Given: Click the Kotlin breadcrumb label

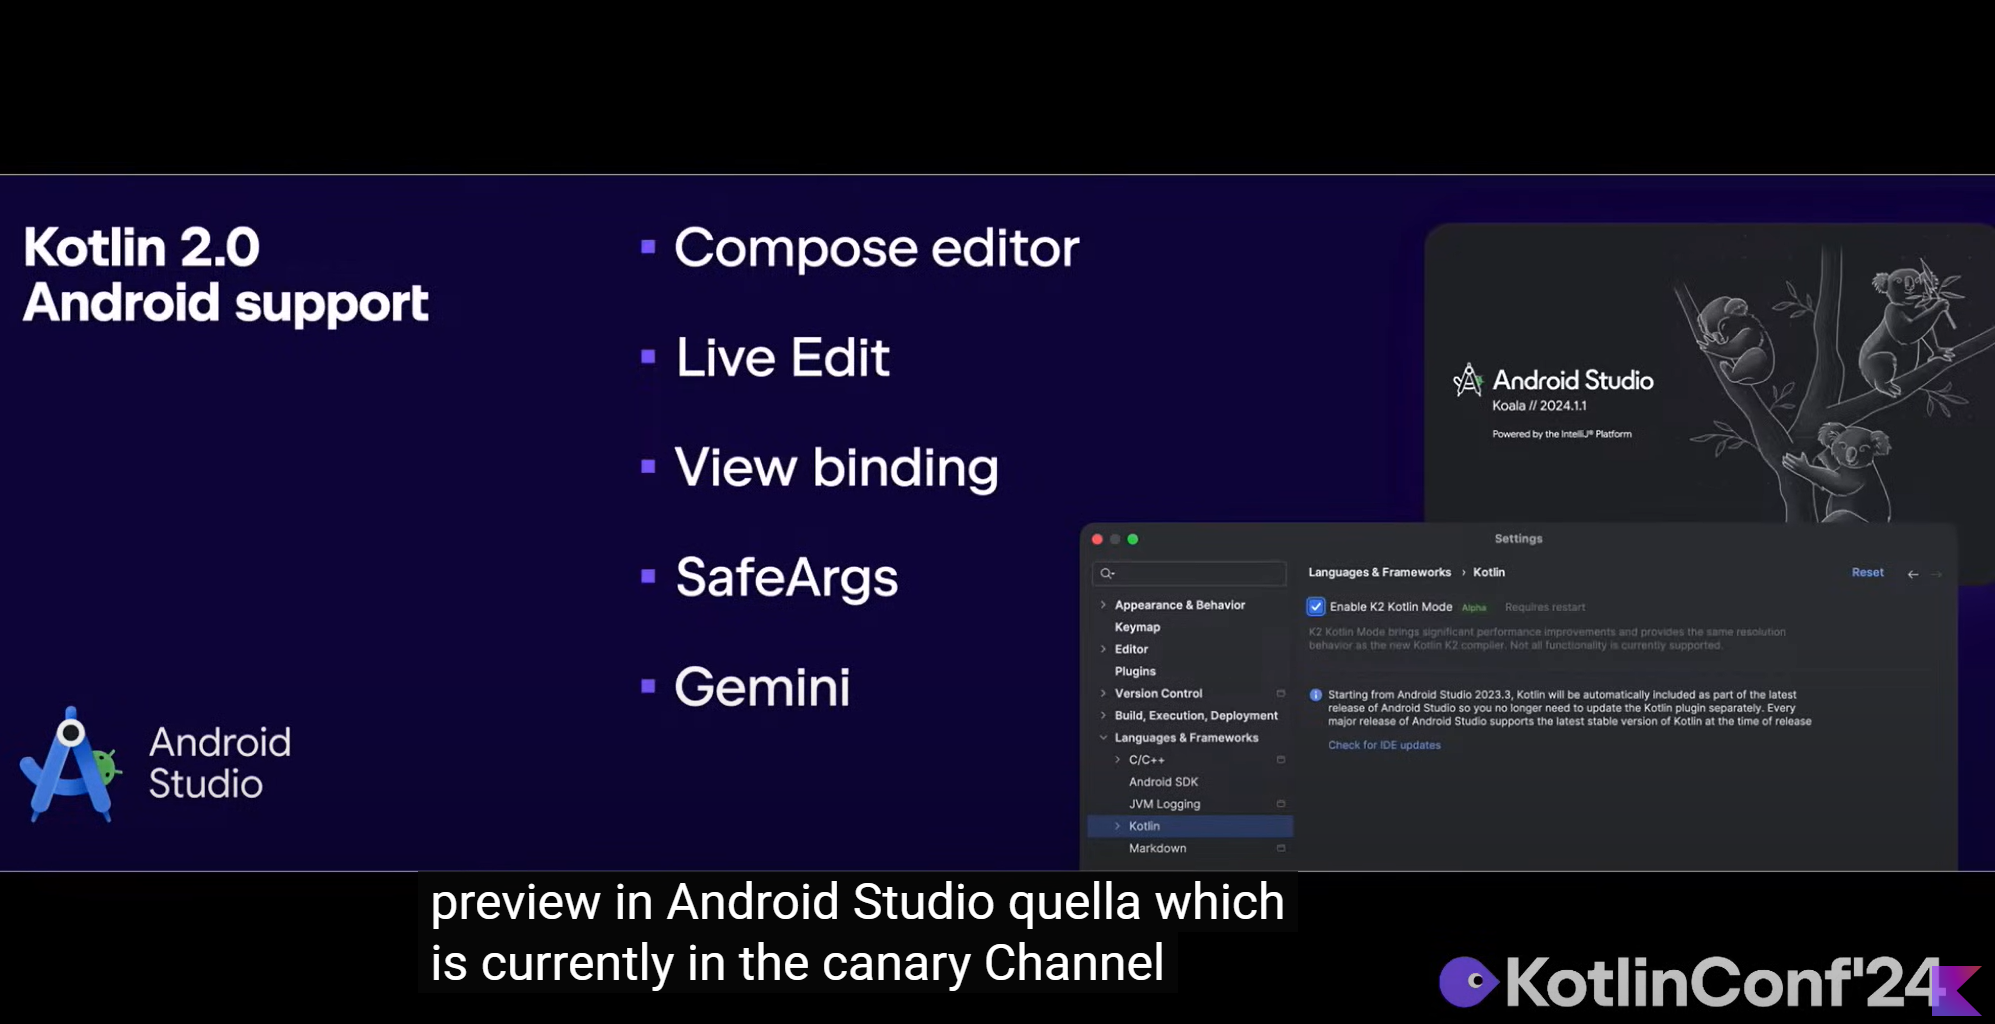Looking at the screenshot, I should pyautogui.click(x=1488, y=573).
